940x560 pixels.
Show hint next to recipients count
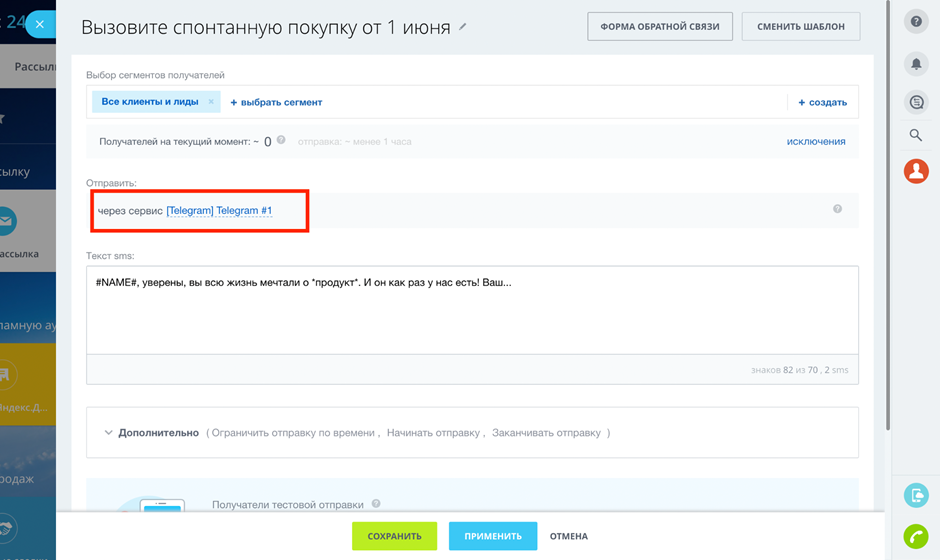coord(281,140)
